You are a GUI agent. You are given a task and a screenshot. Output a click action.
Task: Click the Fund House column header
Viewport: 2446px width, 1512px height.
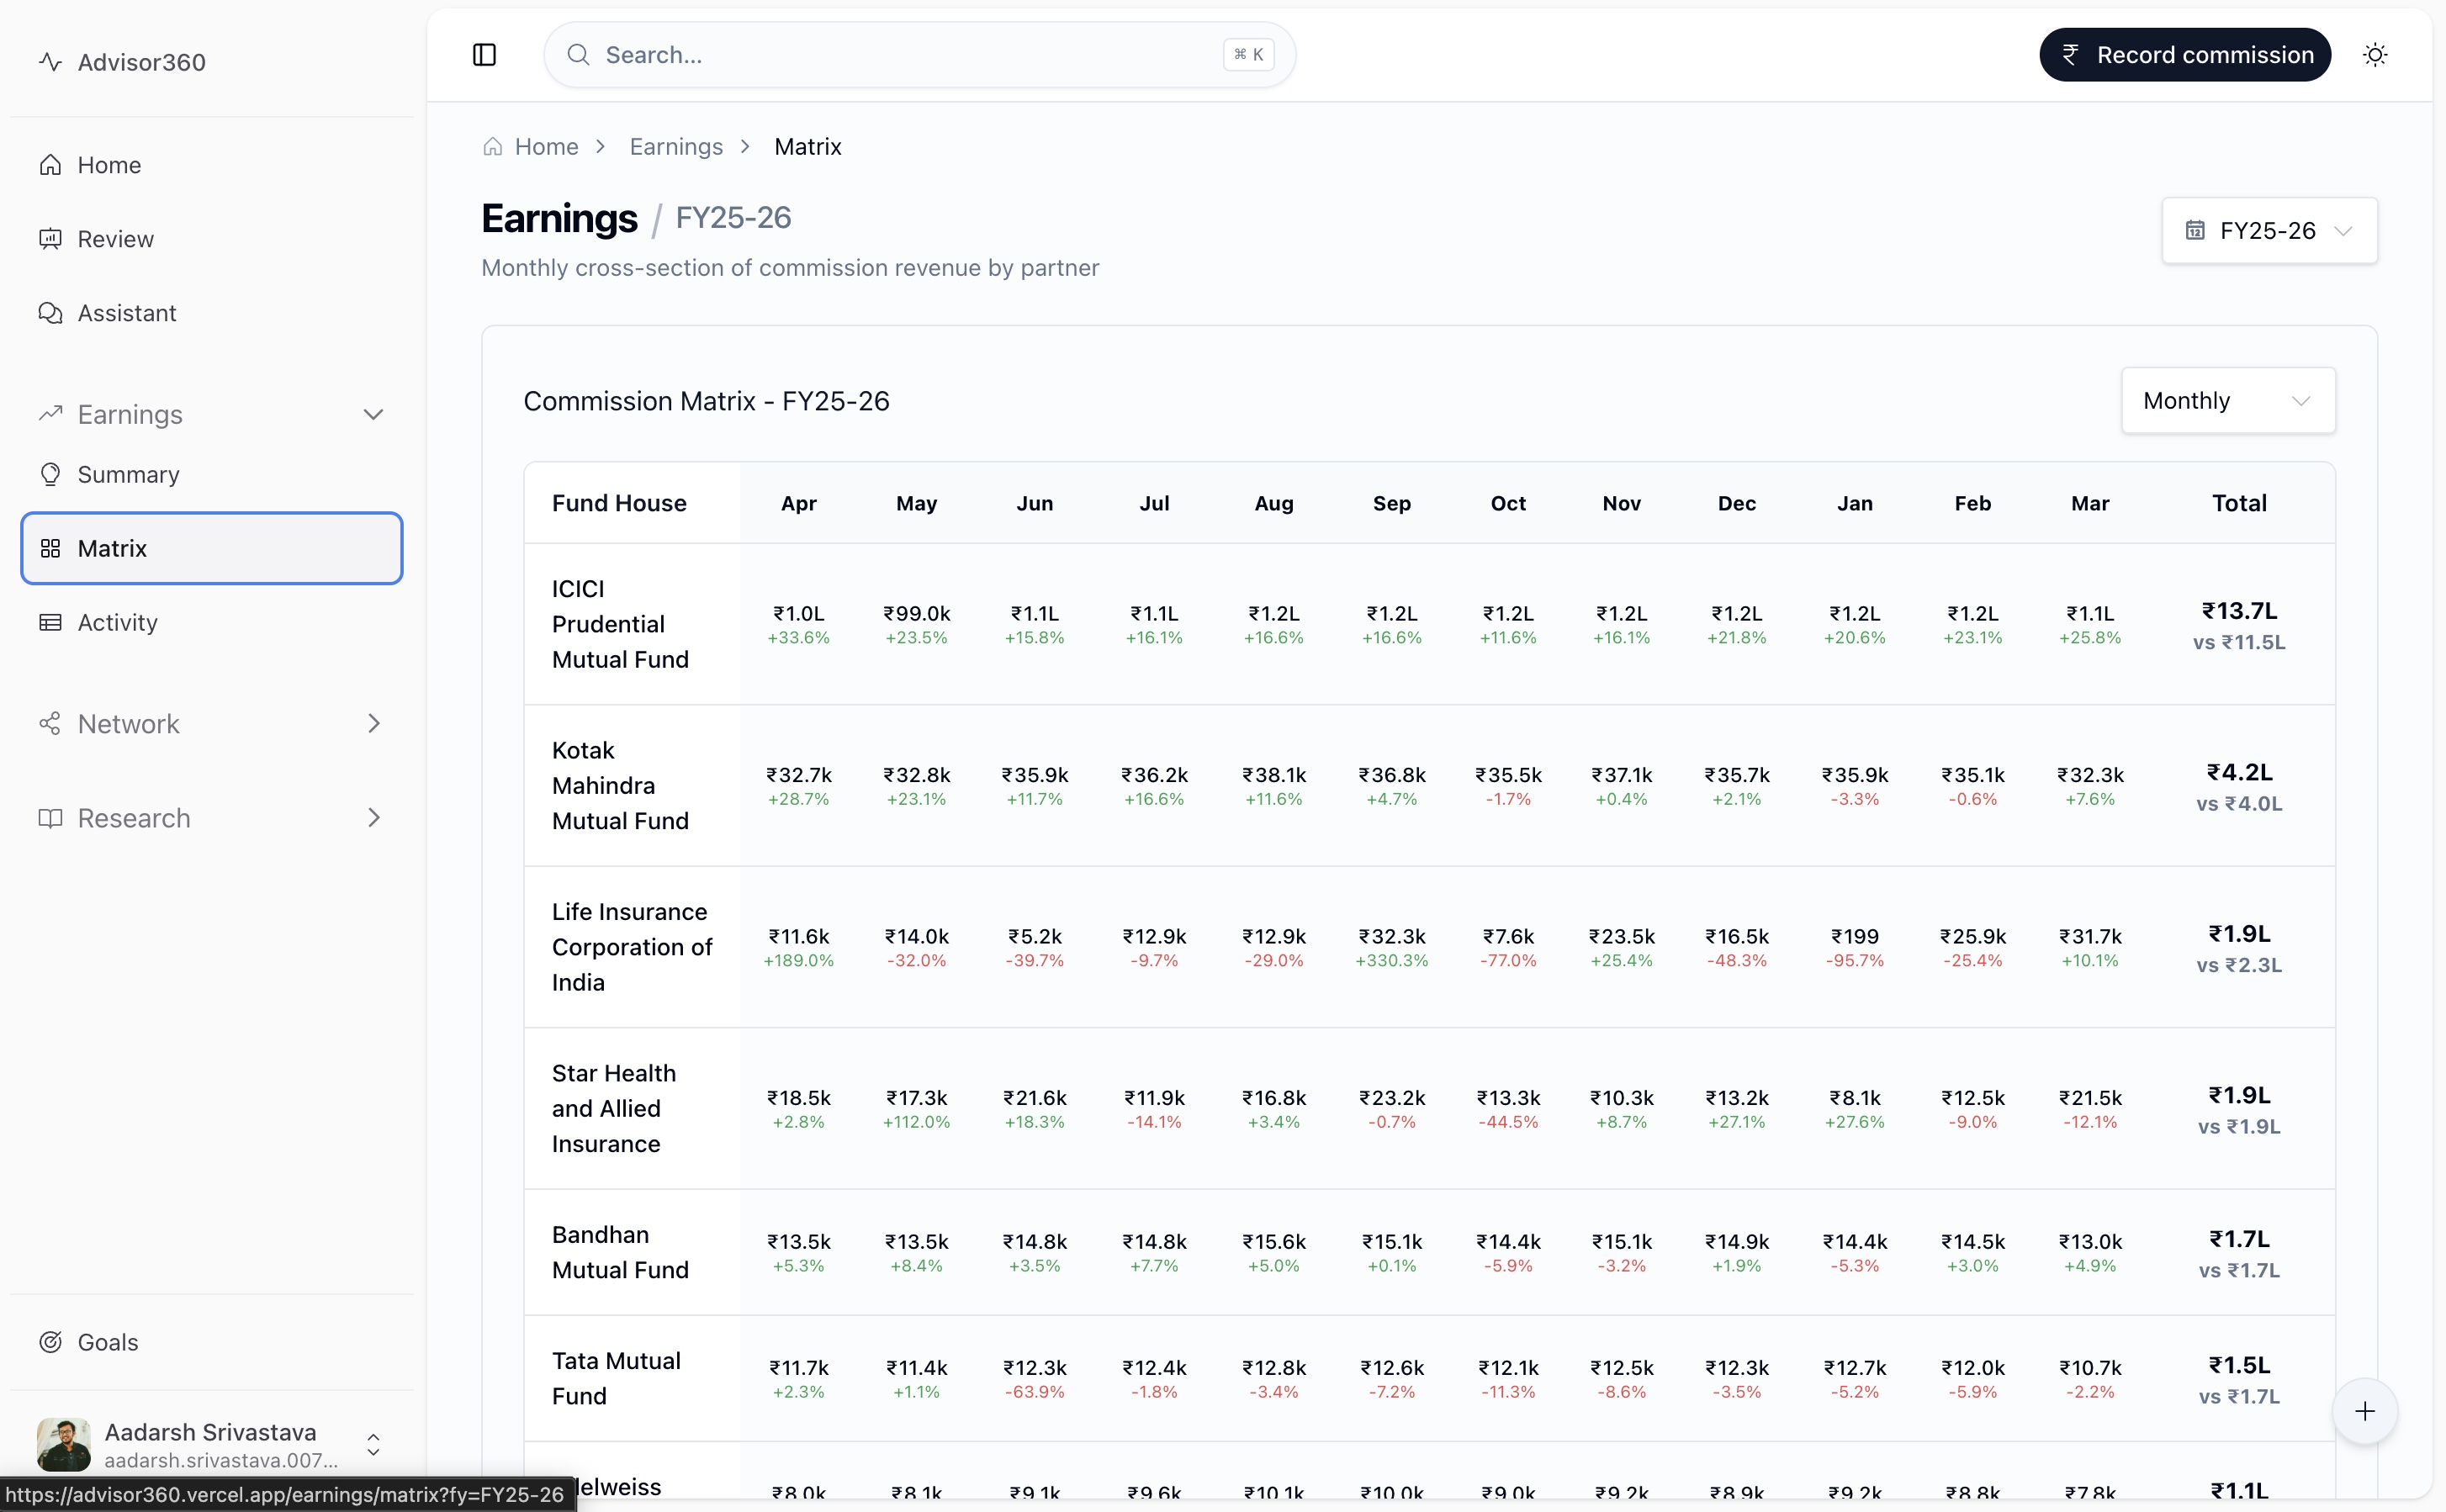click(x=619, y=503)
